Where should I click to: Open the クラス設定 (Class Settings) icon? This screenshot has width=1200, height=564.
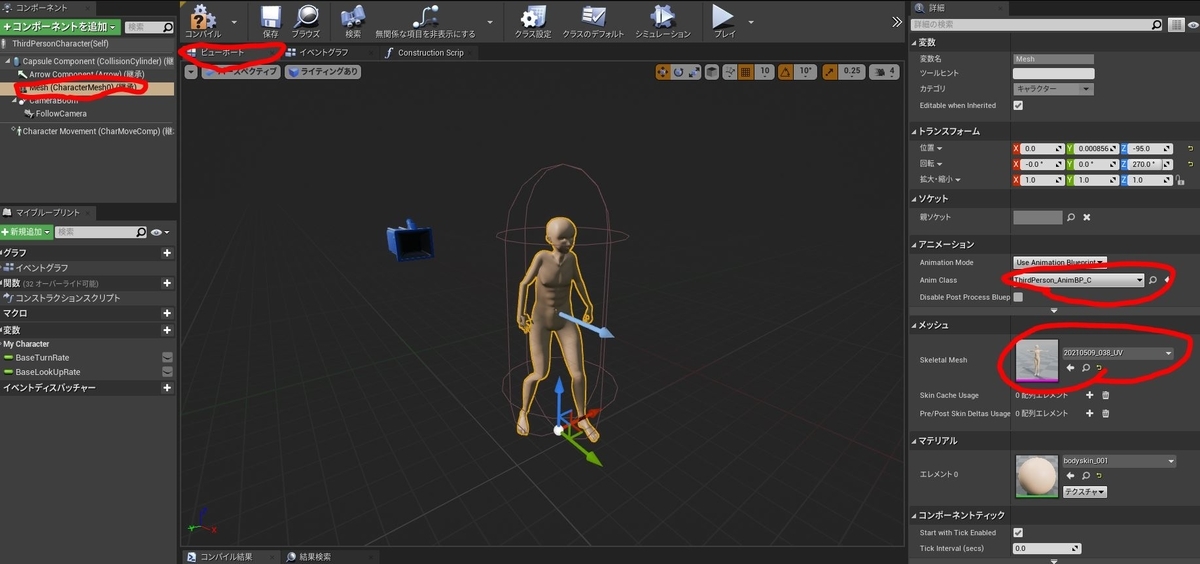[533, 20]
